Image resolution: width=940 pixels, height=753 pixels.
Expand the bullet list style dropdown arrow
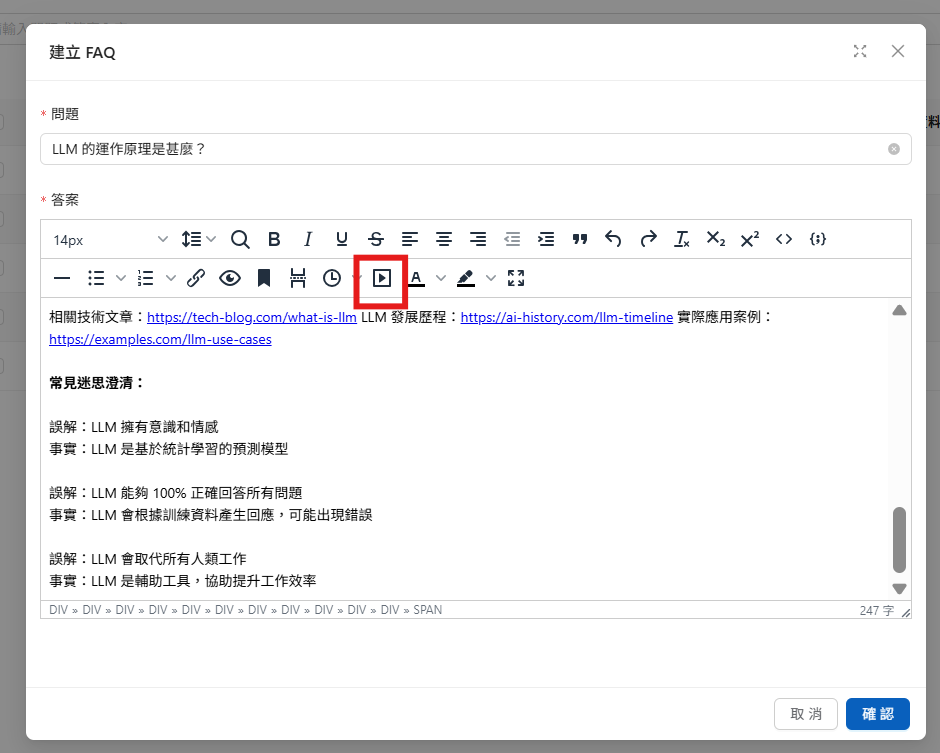click(121, 278)
